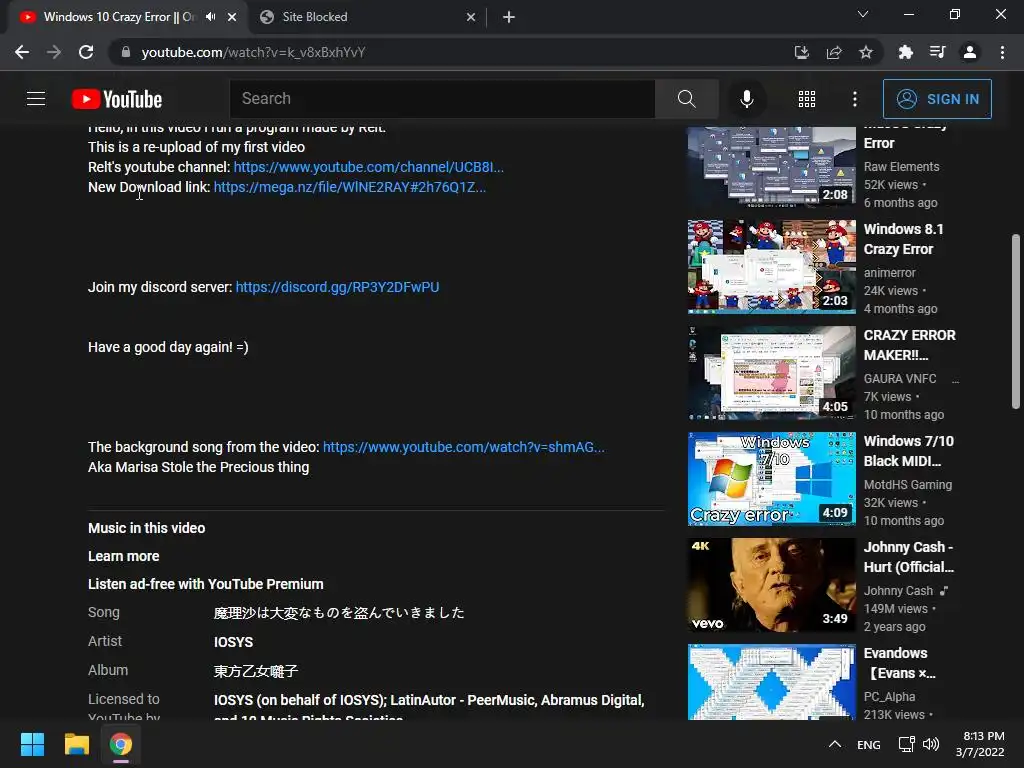Open the YouTube hamburger guide menu
Screen dimensions: 1024x768
pyautogui.click(x=36, y=99)
